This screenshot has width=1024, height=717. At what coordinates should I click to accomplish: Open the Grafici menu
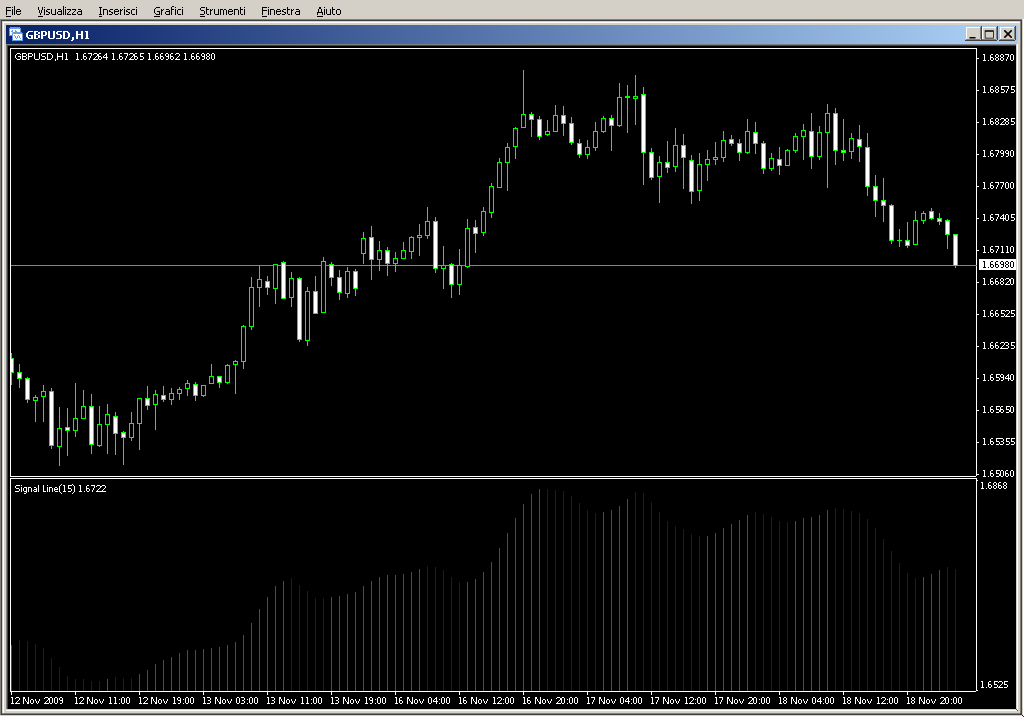point(168,11)
